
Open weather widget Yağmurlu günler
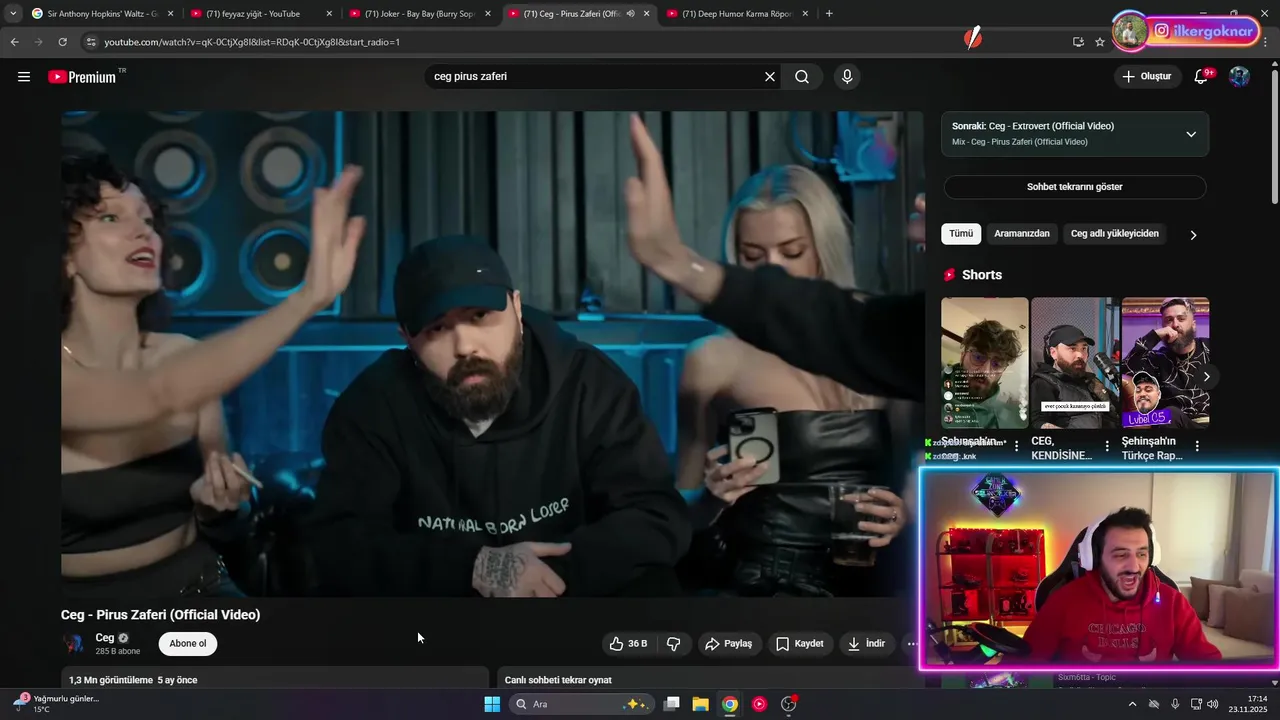click(56, 704)
